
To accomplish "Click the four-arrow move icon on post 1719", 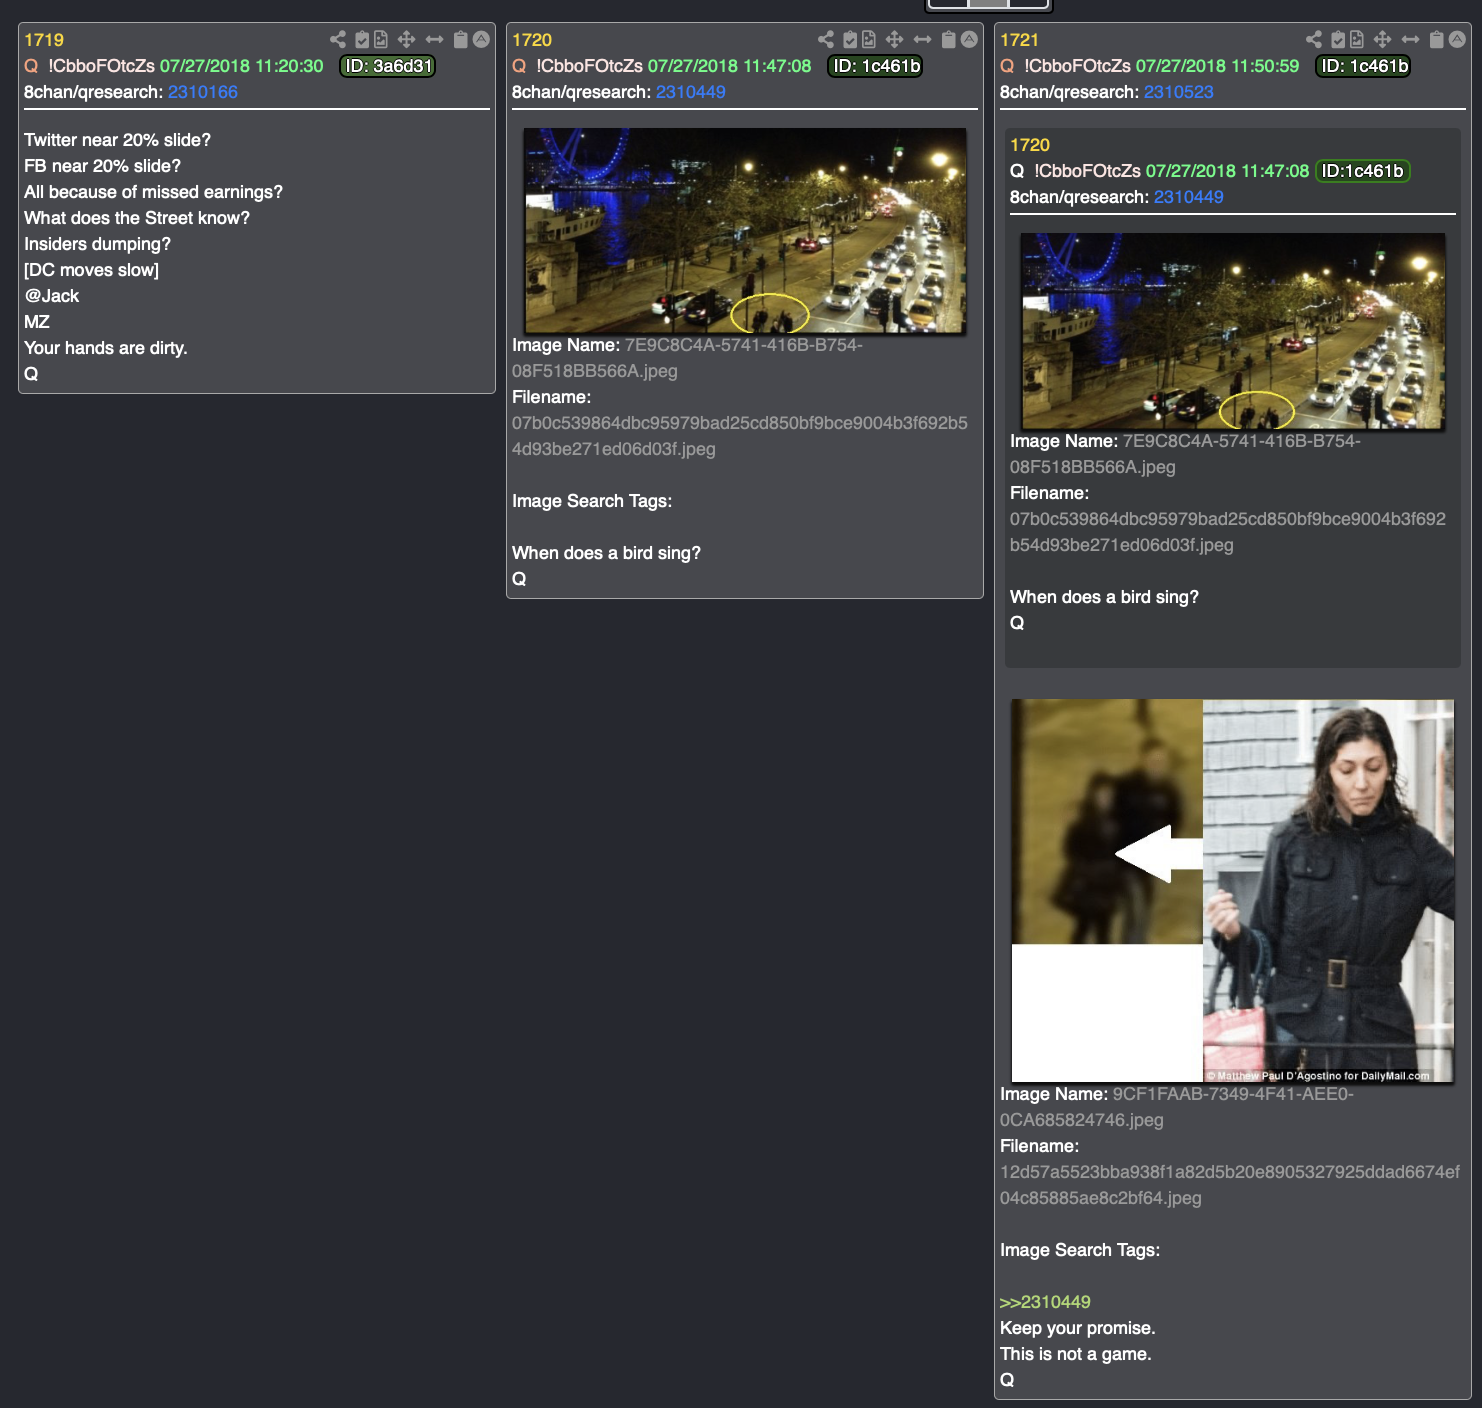I will coord(406,39).
